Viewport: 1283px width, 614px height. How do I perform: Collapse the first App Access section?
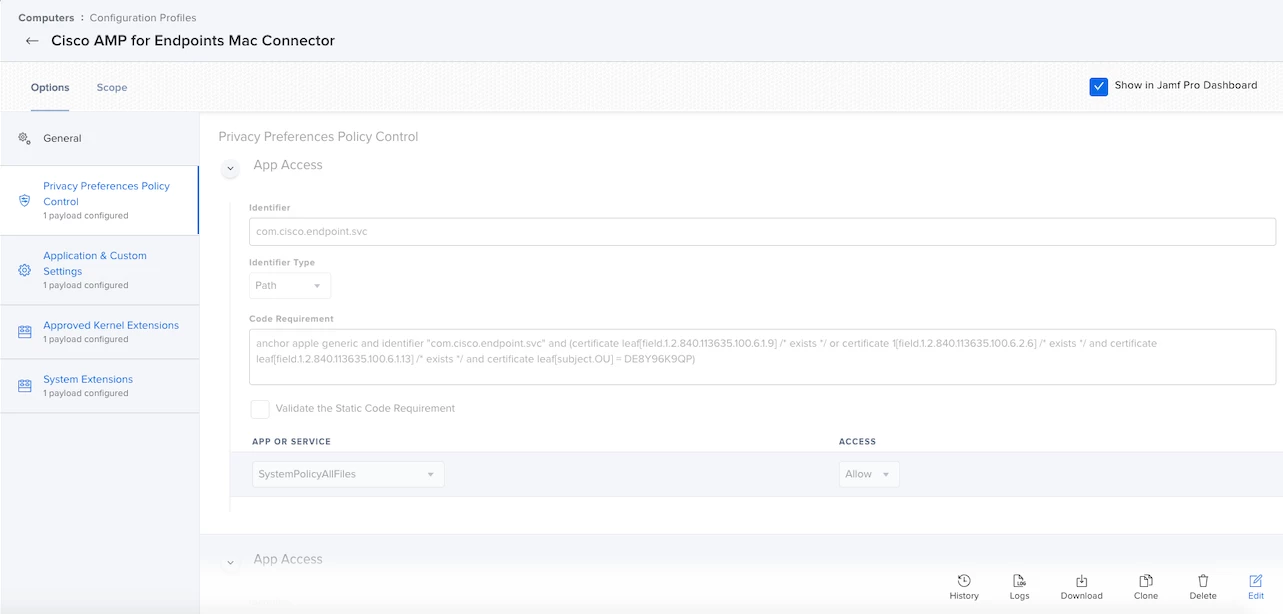click(230, 169)
